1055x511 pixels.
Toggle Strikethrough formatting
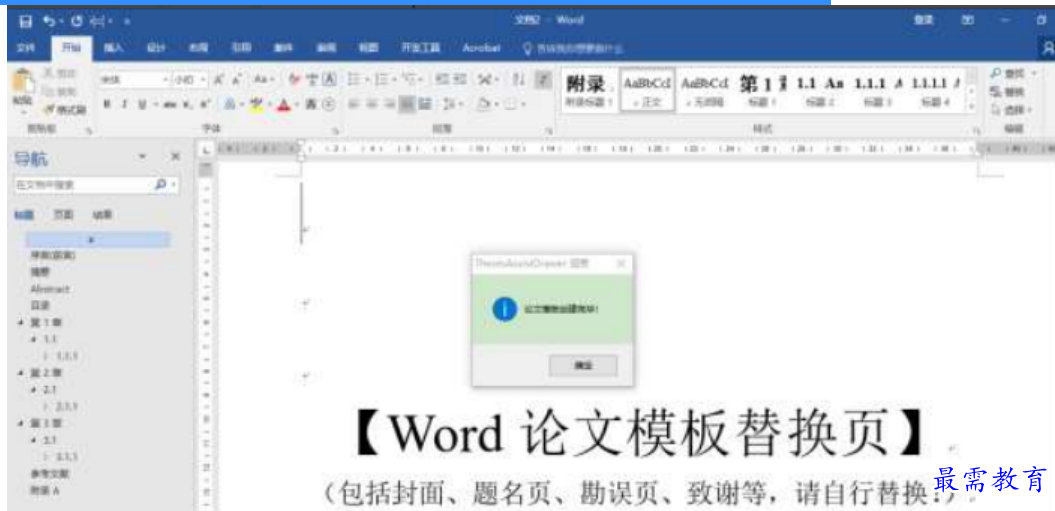pos(172,104)
